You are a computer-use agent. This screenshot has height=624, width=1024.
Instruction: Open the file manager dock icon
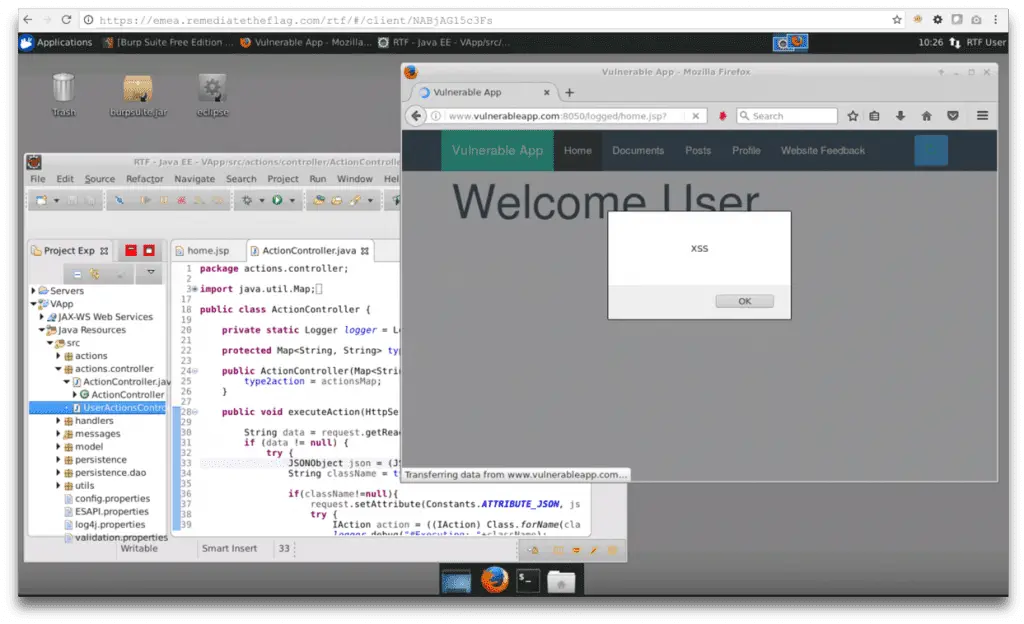(561, 580)
